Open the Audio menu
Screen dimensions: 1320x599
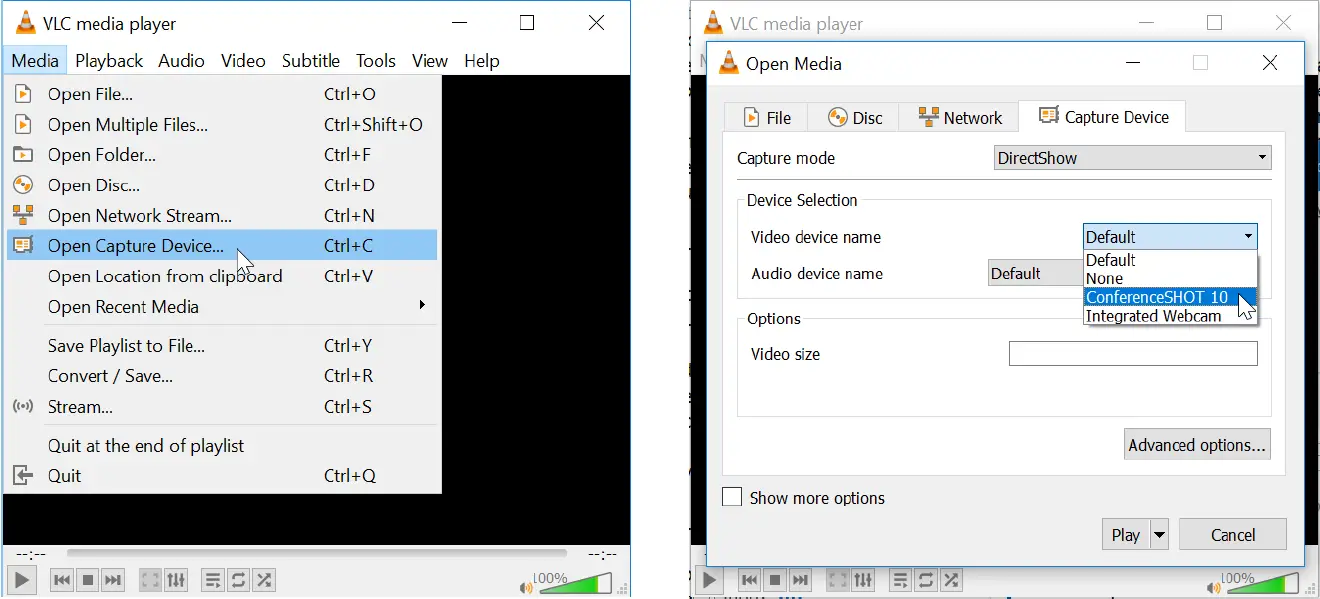(x=181, y=61)
